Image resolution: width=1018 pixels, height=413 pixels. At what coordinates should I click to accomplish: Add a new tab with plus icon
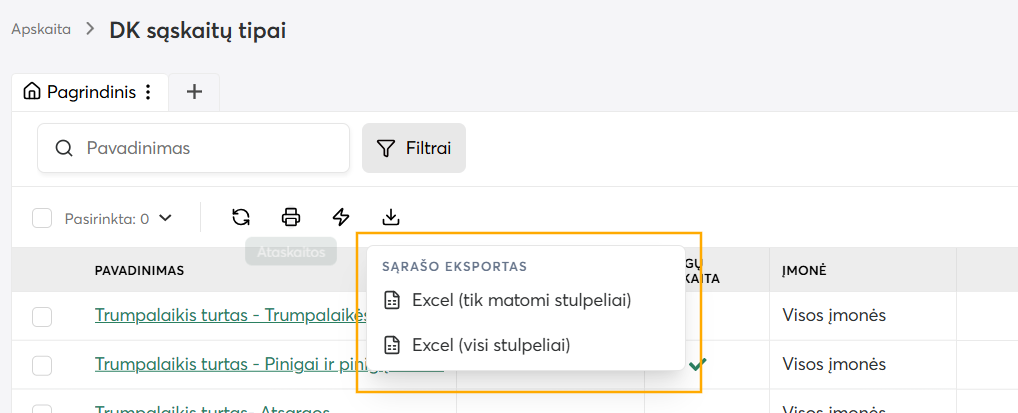coord(194,92)
